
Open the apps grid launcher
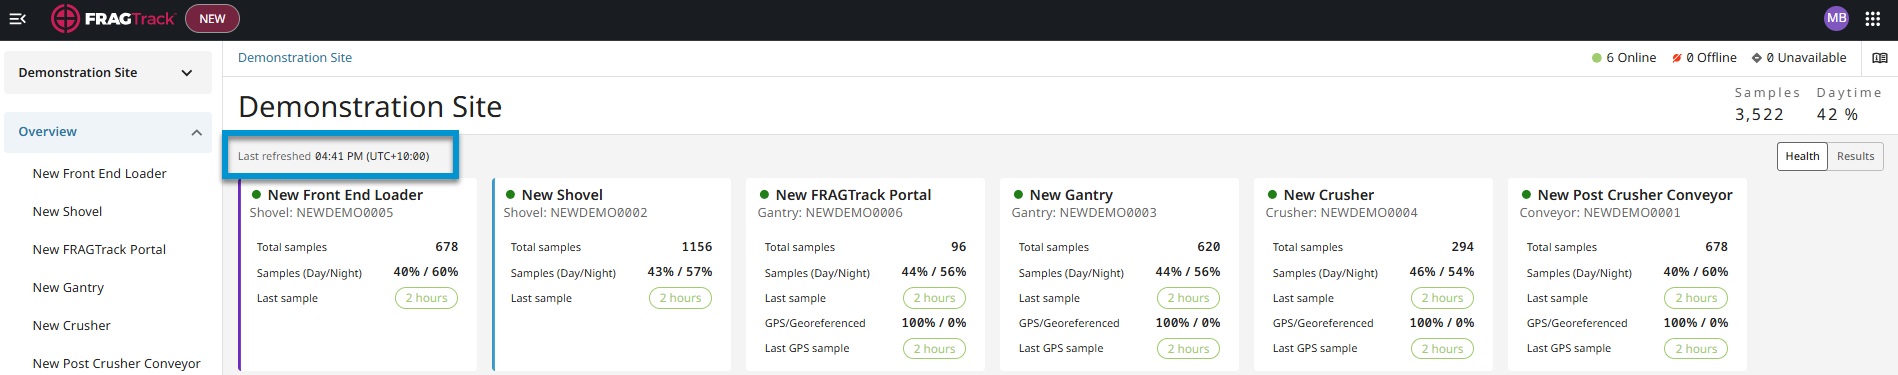pyautogui.click(x=1873, y=18)
